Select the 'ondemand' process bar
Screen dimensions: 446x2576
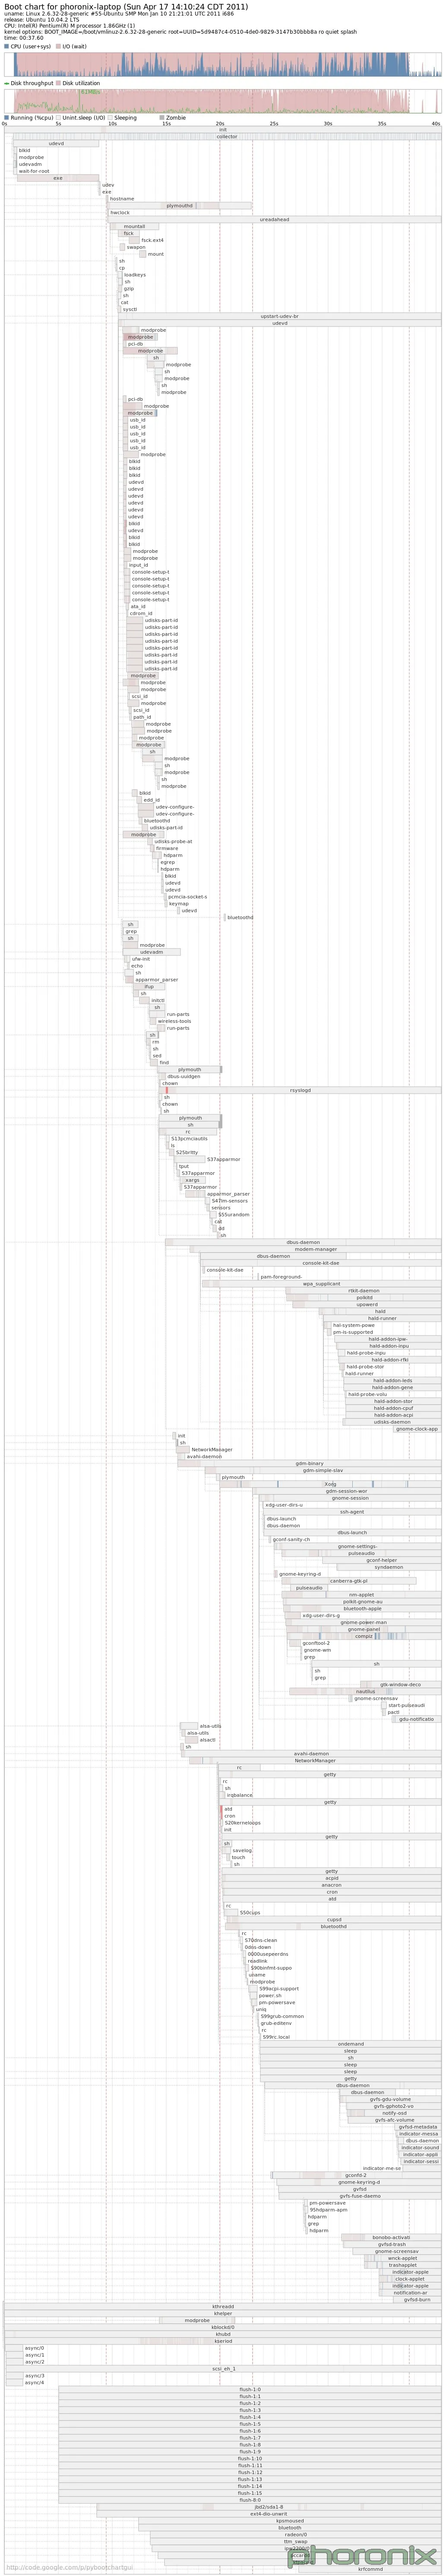point(351,2043)
